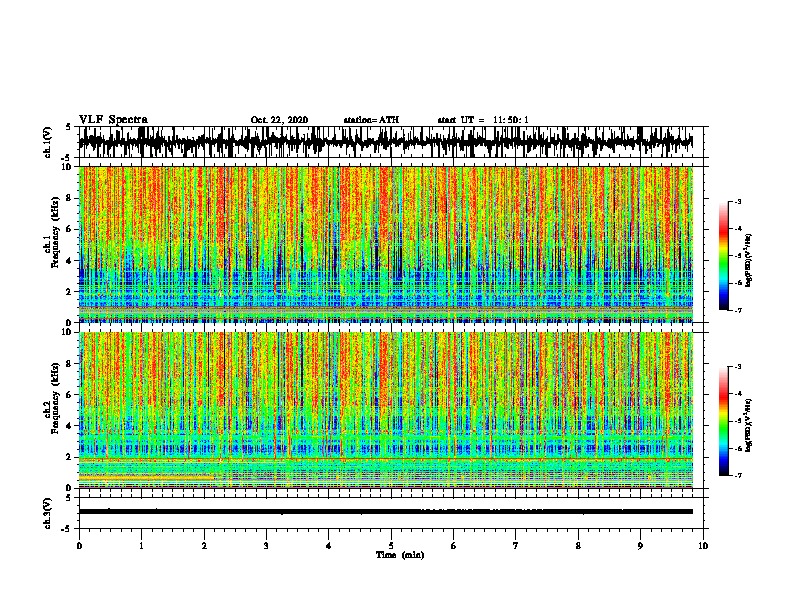Click the ch.1 colorbar log(PSD) unit label
The image size is (792, 612).
pos(749,260)
